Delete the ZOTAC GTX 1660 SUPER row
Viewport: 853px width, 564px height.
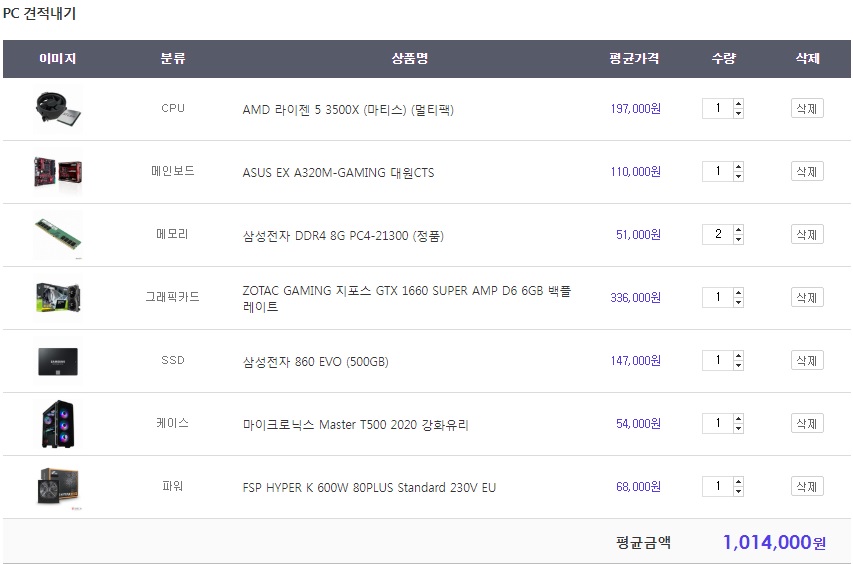807,298
